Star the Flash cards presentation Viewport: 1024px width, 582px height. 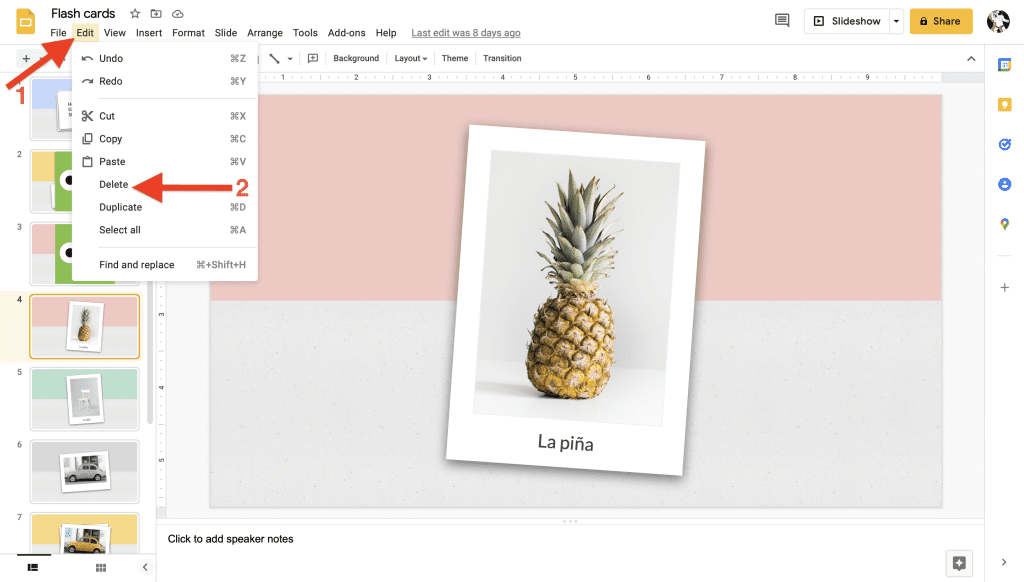click(135, 14)
